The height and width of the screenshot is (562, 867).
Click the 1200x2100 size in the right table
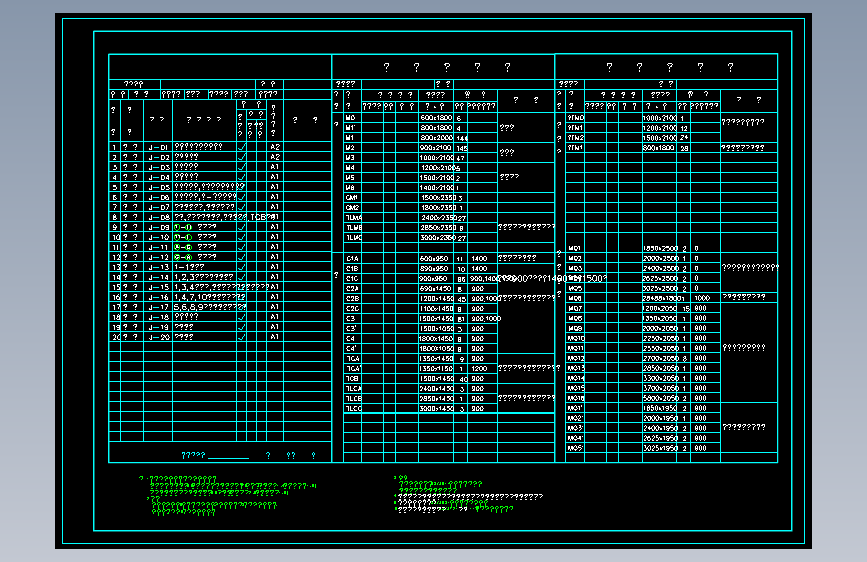coord(660,128)
